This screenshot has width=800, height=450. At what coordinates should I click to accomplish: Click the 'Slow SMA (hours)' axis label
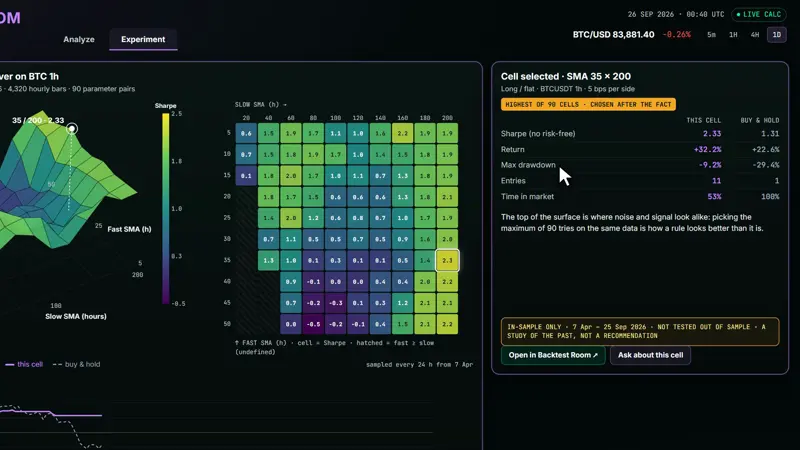pos(76,316)
